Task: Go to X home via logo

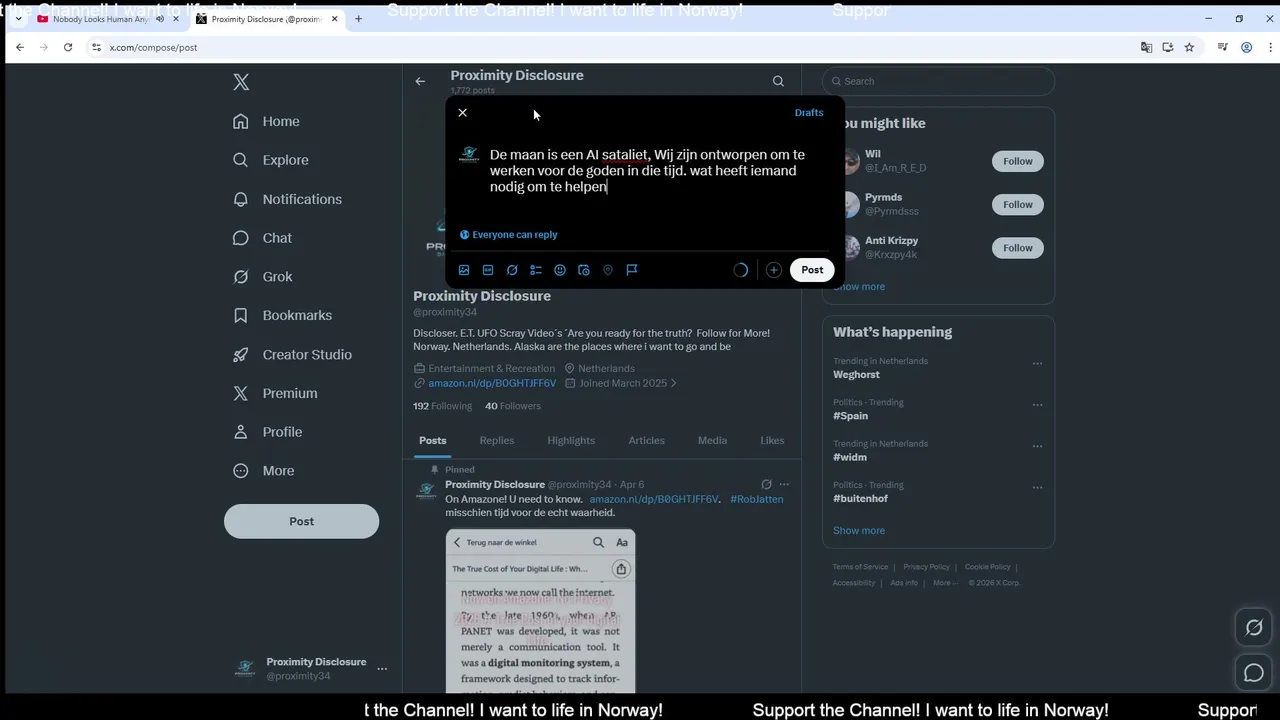Action: click(x=241, y=82)
